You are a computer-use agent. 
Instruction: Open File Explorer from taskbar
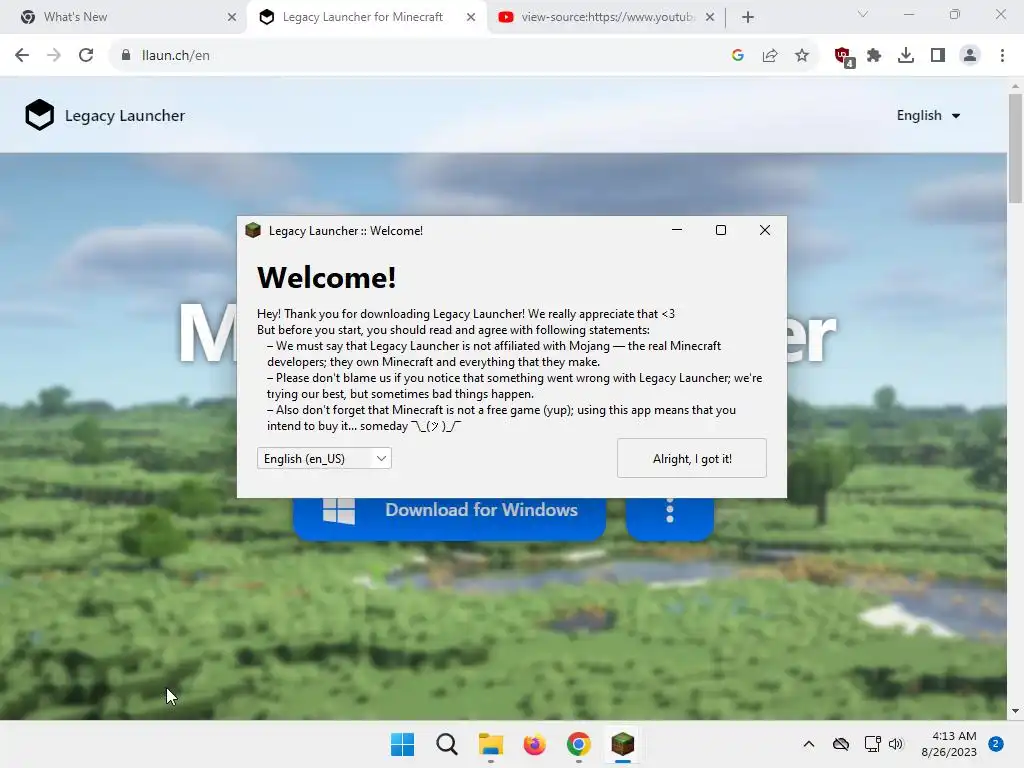[x=490, y=744]
